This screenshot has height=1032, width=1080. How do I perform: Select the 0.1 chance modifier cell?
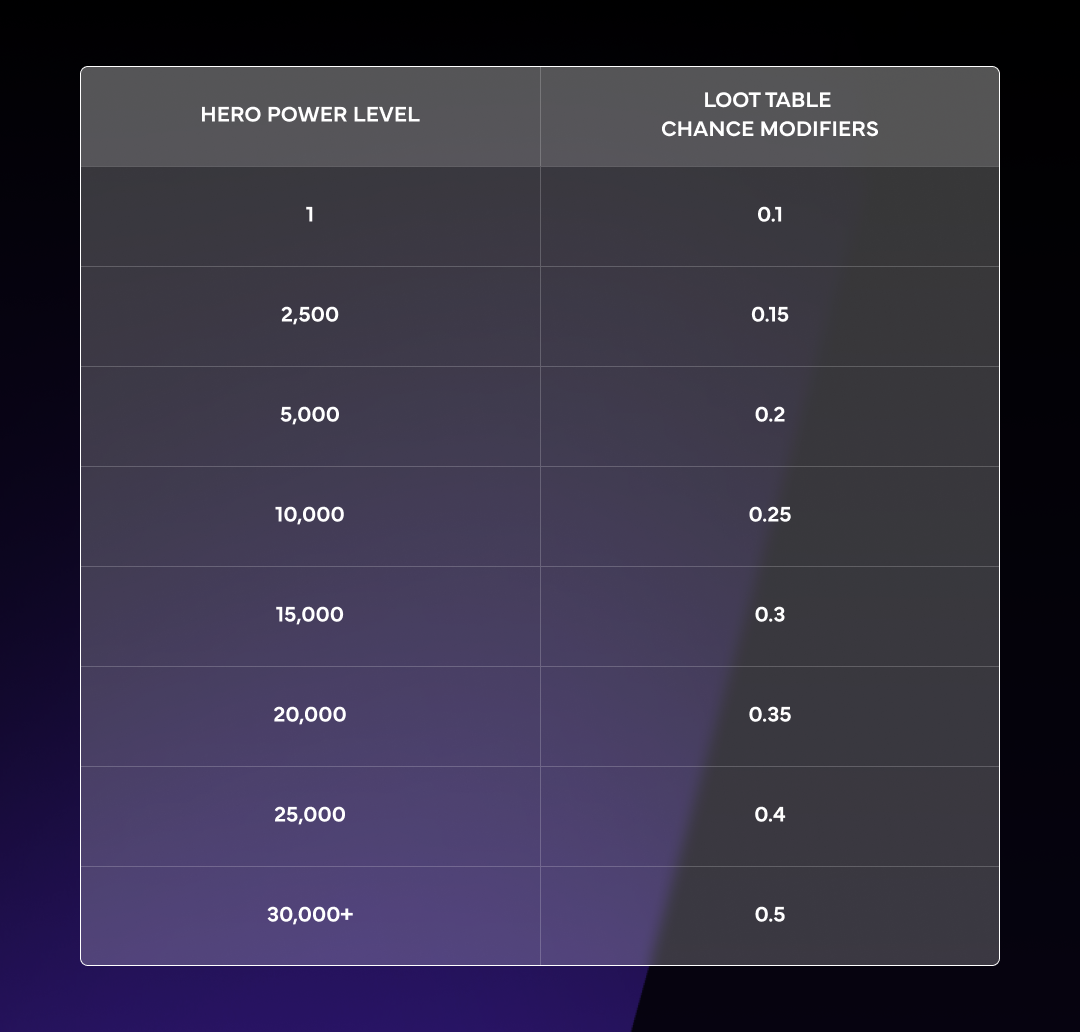click(769, 215)
